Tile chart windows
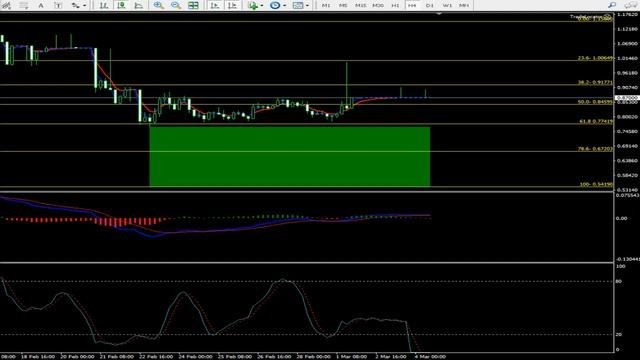 pos(193,5)
